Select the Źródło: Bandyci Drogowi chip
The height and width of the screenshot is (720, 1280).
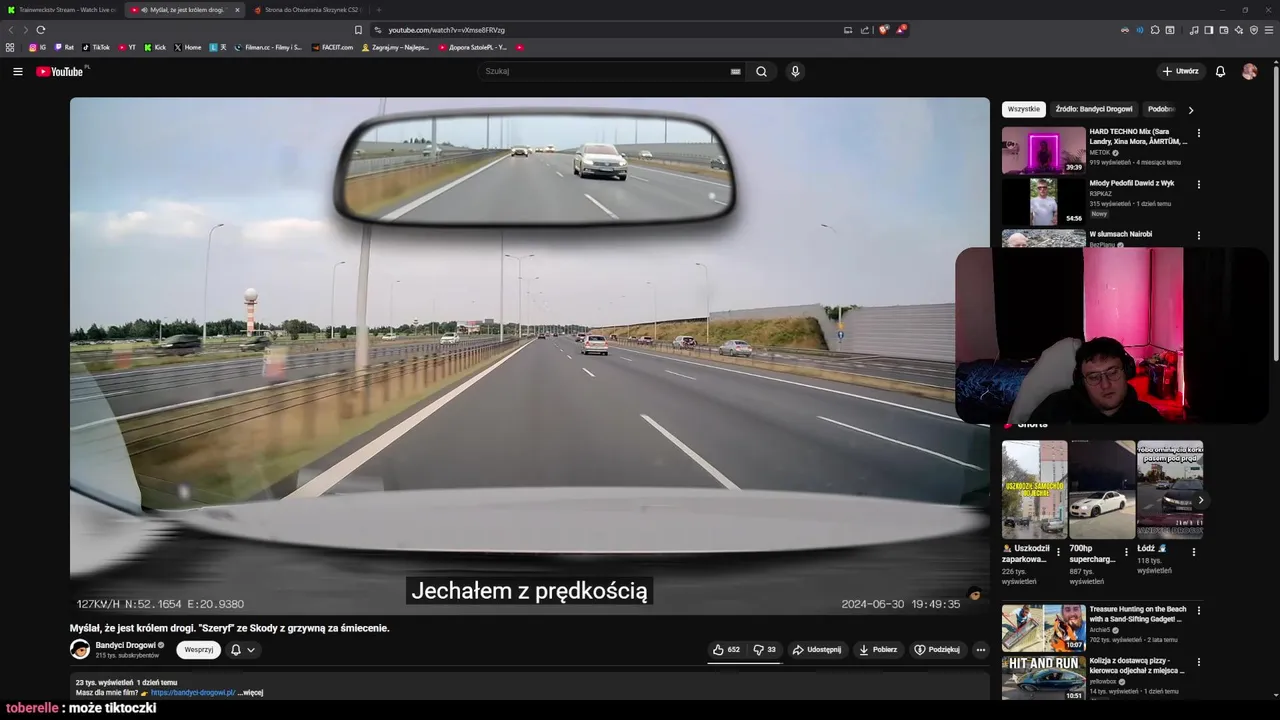click(1094, 109)
